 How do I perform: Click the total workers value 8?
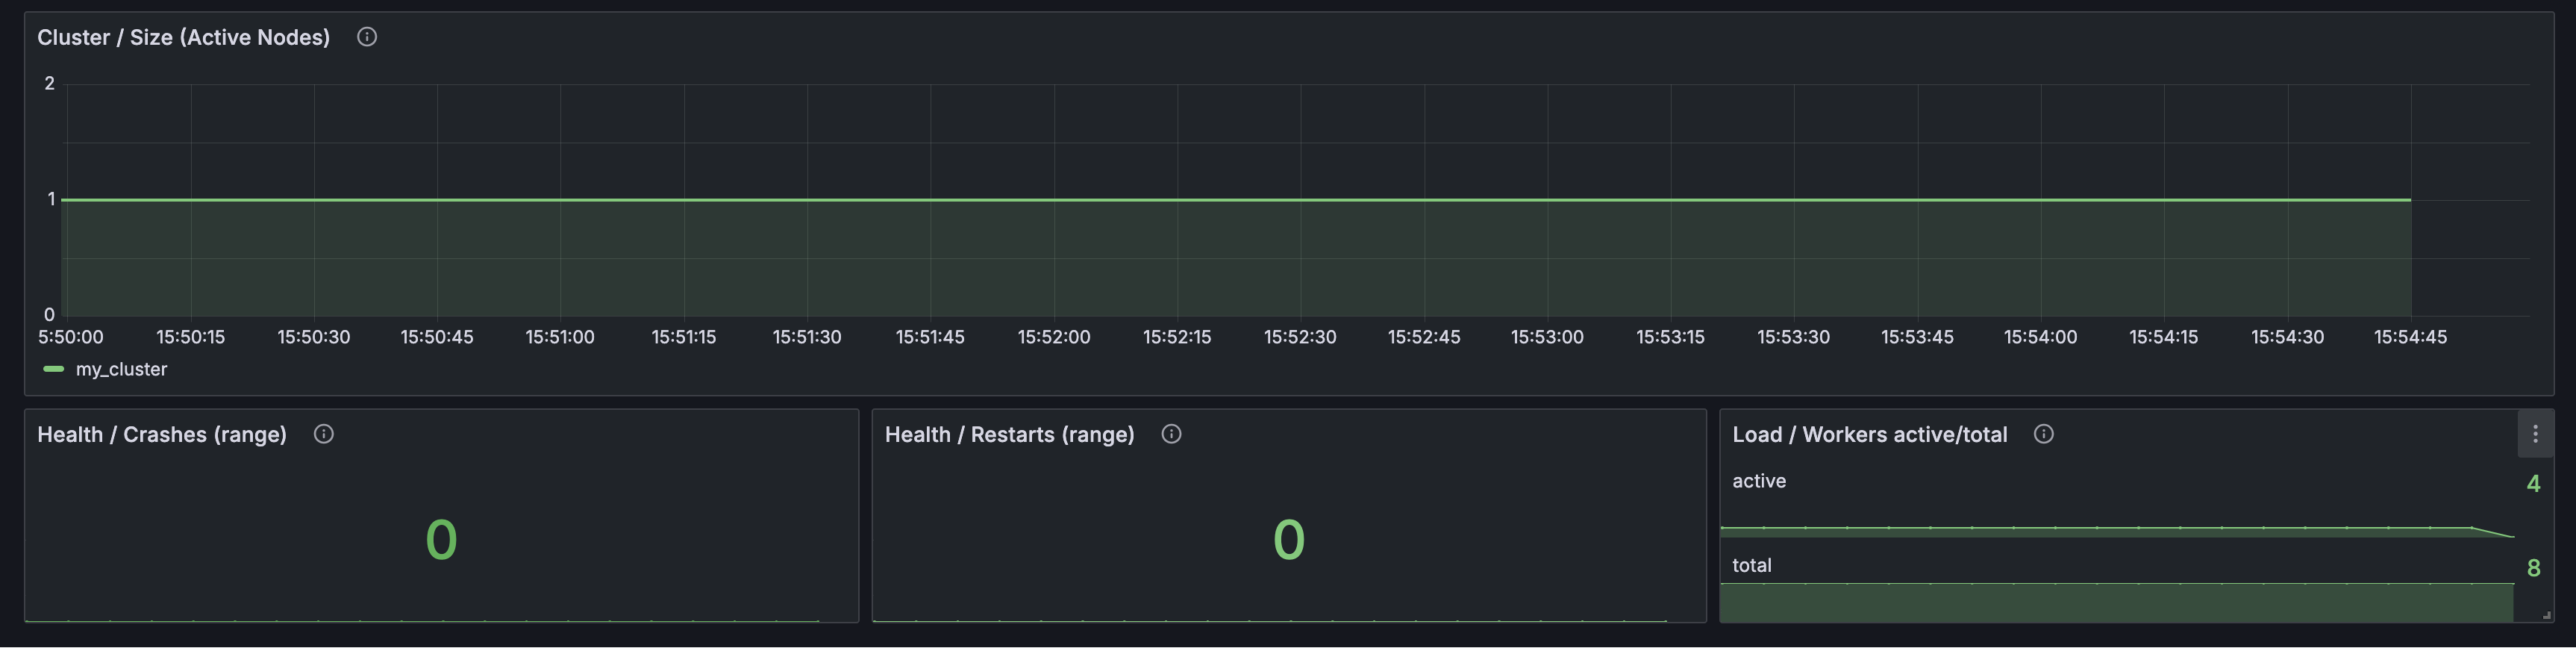click(x=2533, y=568)
